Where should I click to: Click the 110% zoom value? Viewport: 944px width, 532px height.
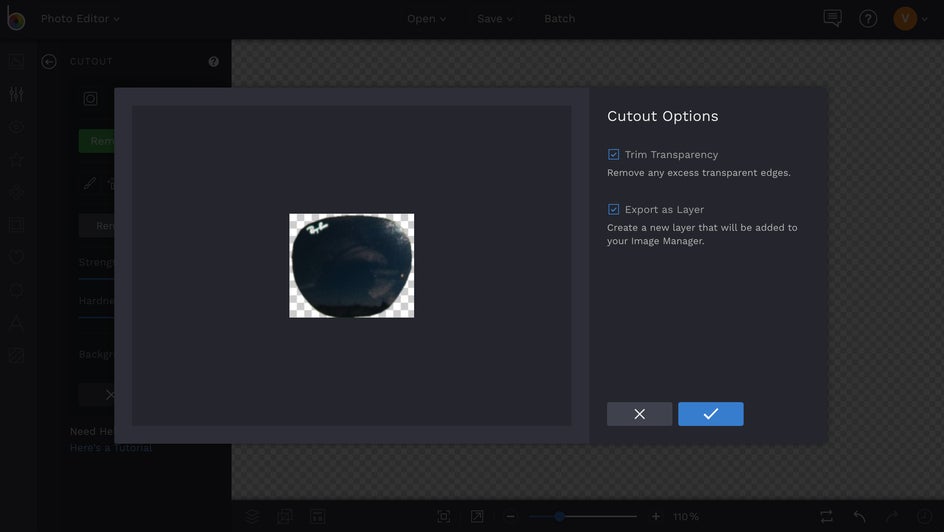[686, 517]
